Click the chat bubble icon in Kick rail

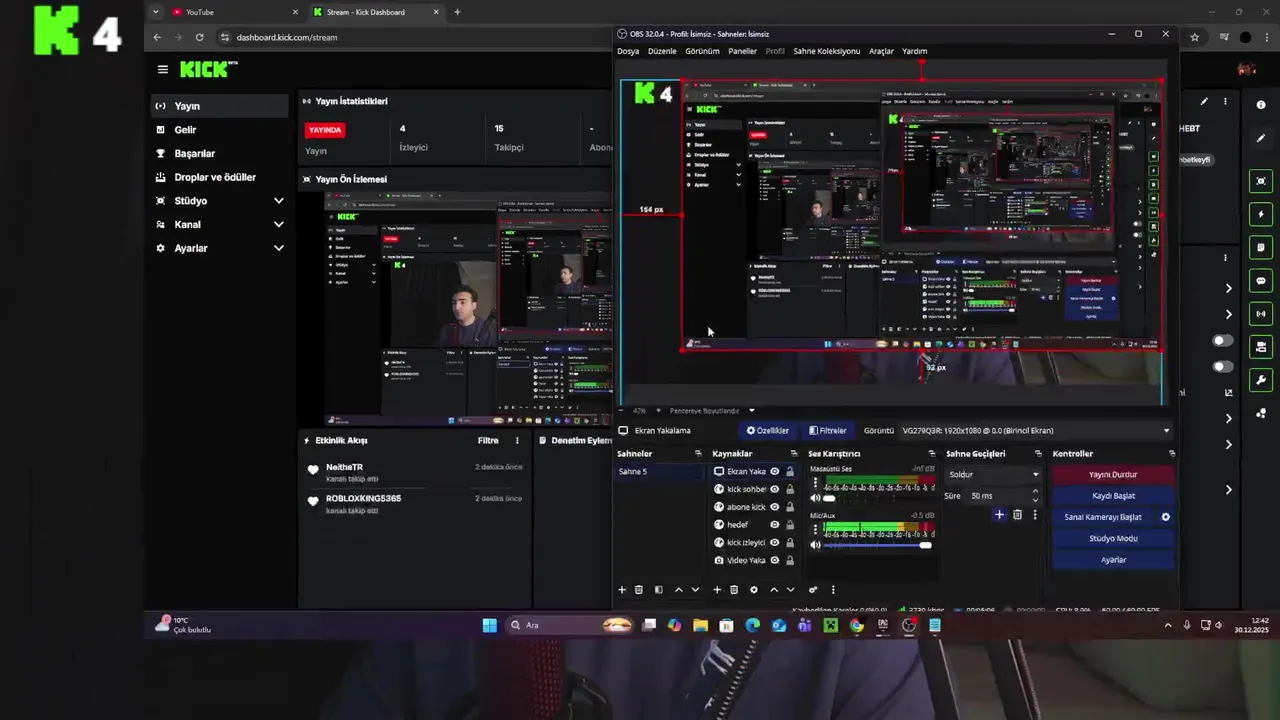click(x=1261, y=280)
